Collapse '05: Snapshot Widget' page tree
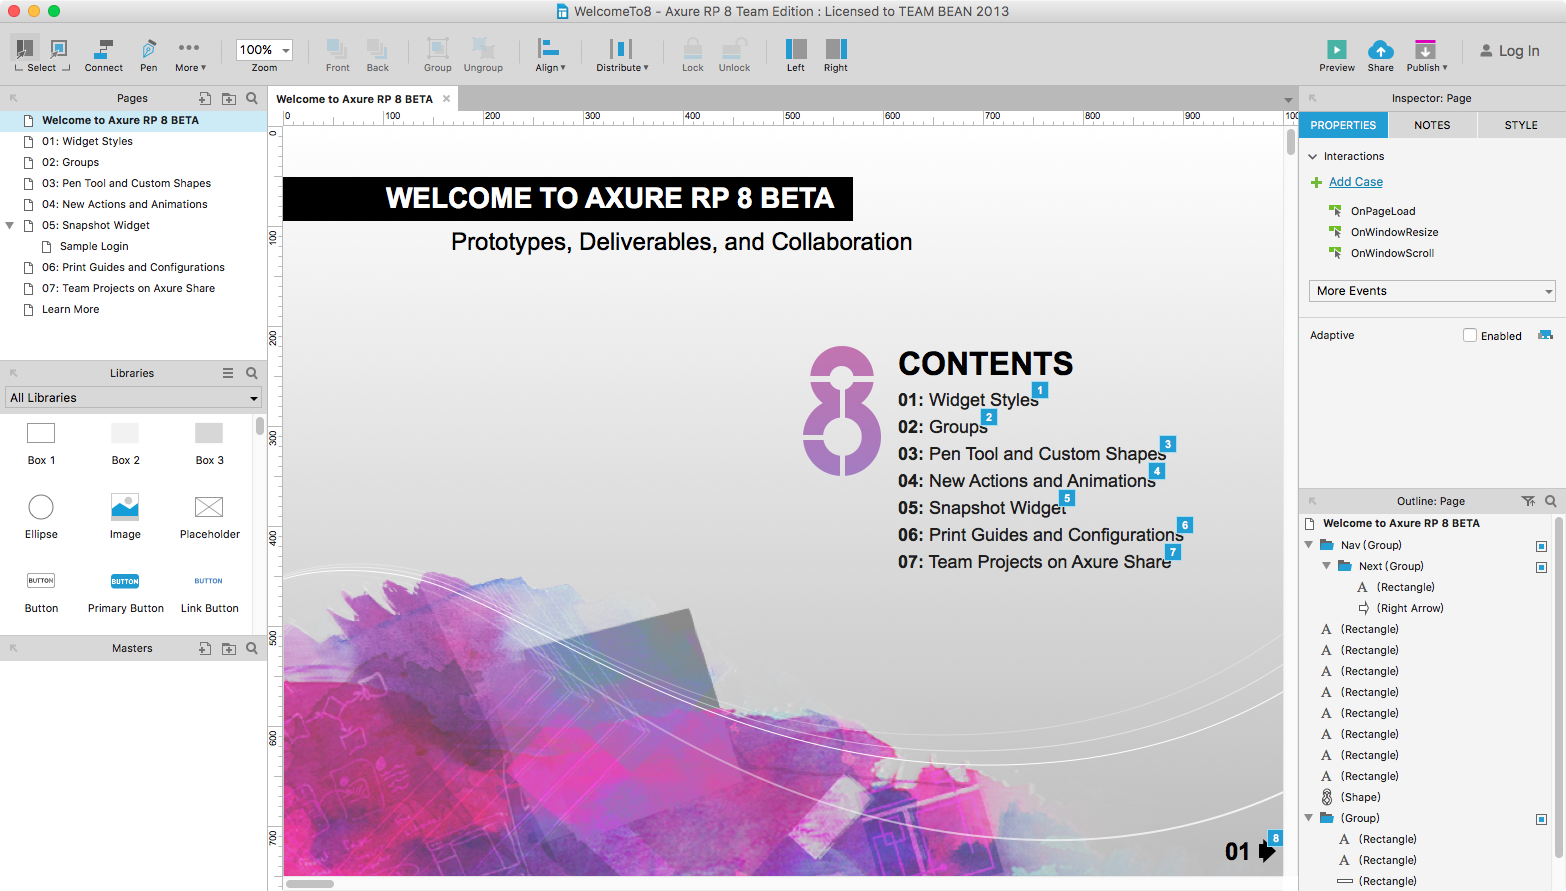This screenshot has height=891, width=1566. tap(10, 225)
